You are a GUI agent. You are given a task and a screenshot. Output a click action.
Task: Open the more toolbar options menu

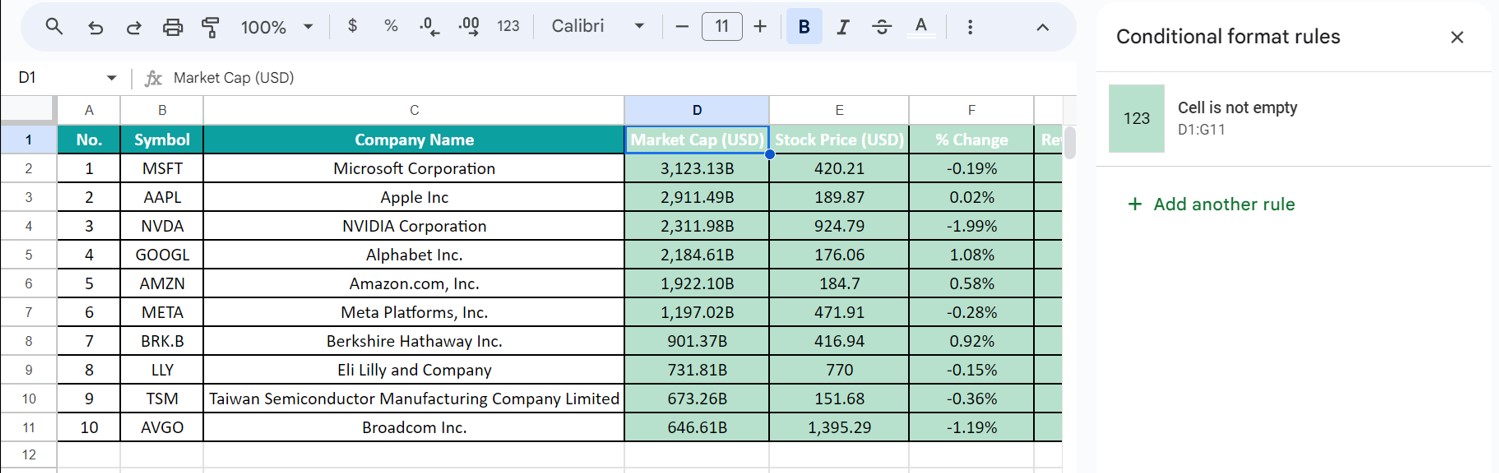[x=970, y=27]
